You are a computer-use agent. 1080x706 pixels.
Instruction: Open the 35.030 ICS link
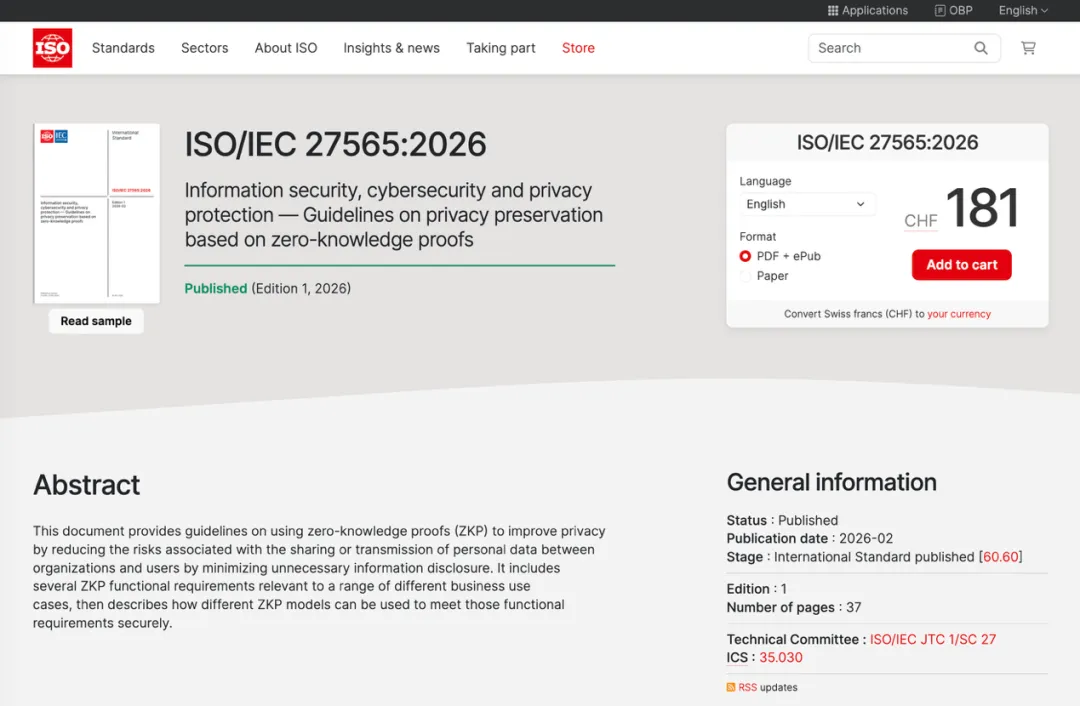click(x=780, y=657)
